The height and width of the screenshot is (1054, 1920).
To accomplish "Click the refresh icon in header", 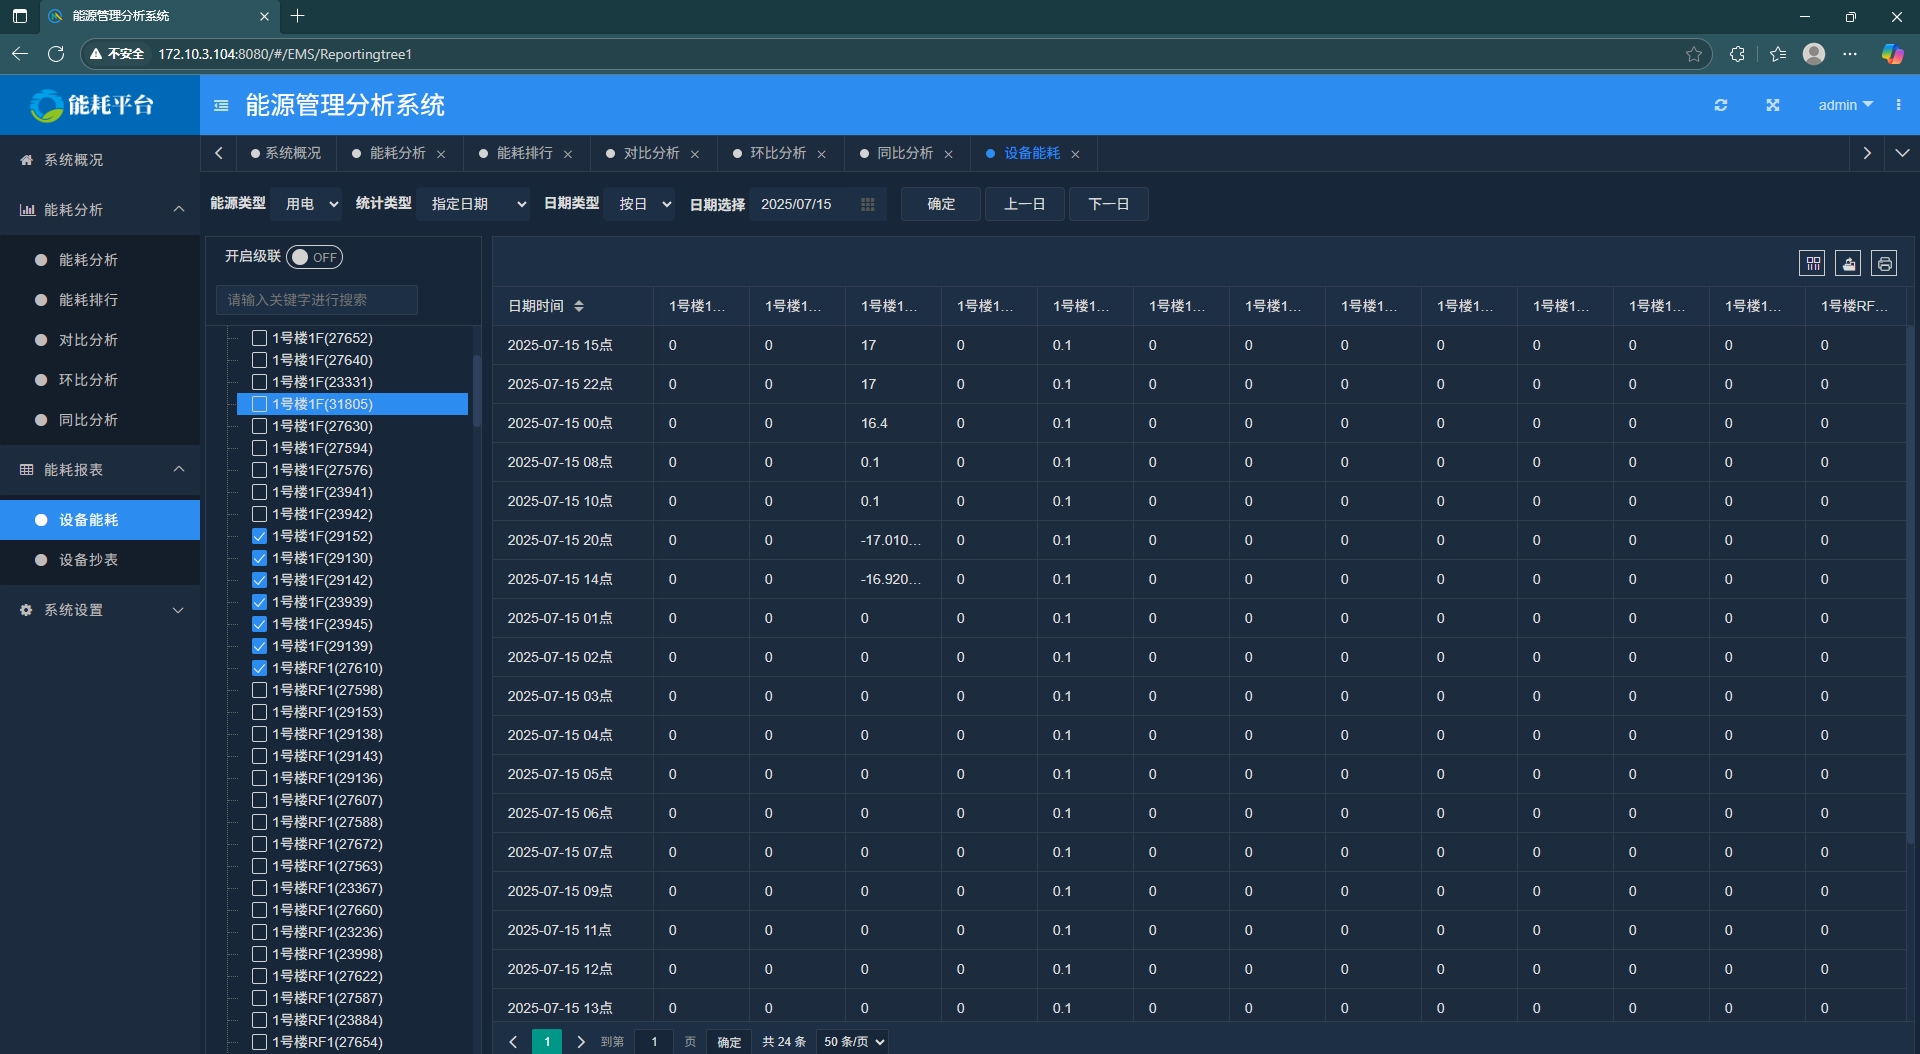I will pos(1720,105).
